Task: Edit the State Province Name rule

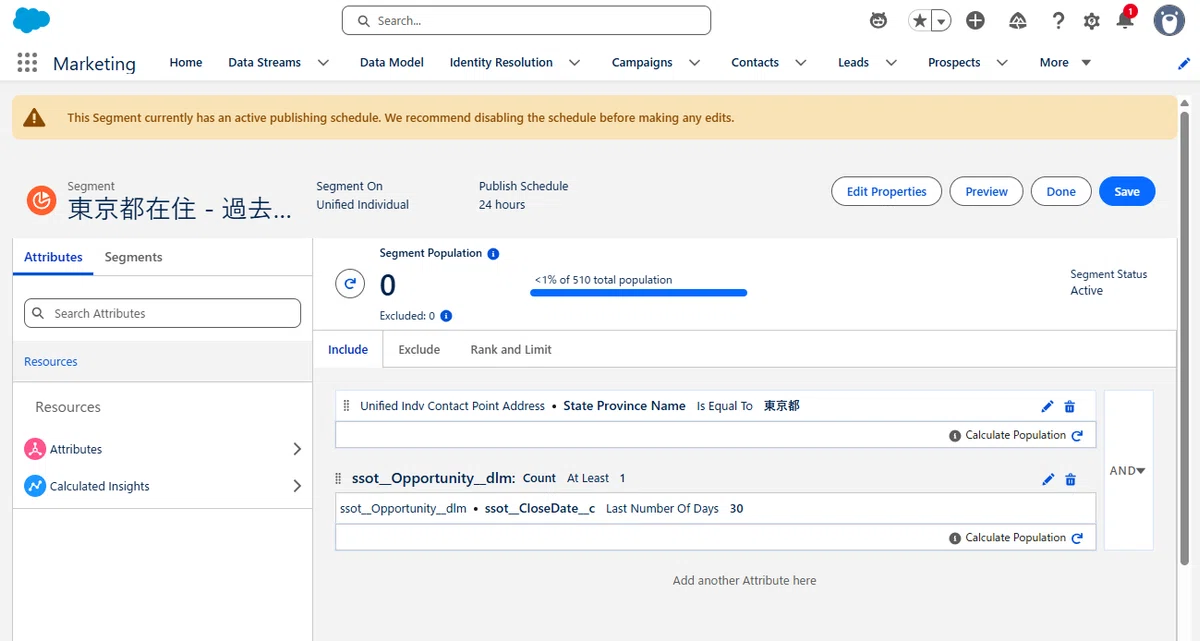Action: [1047, 406]
